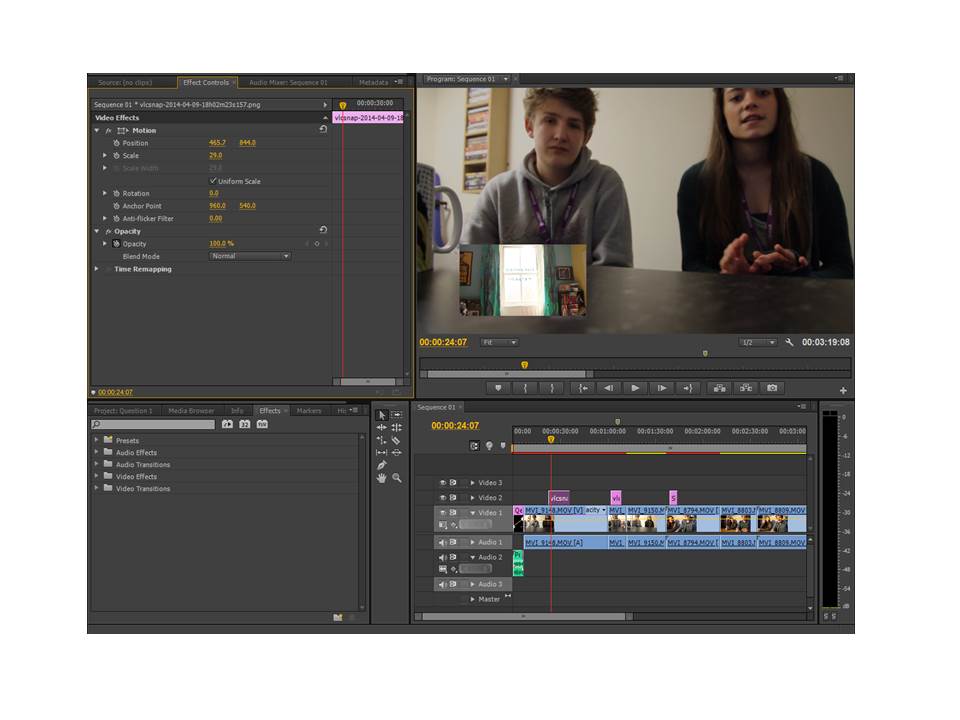Export a frame with camera icon

[x=772, y=388]
